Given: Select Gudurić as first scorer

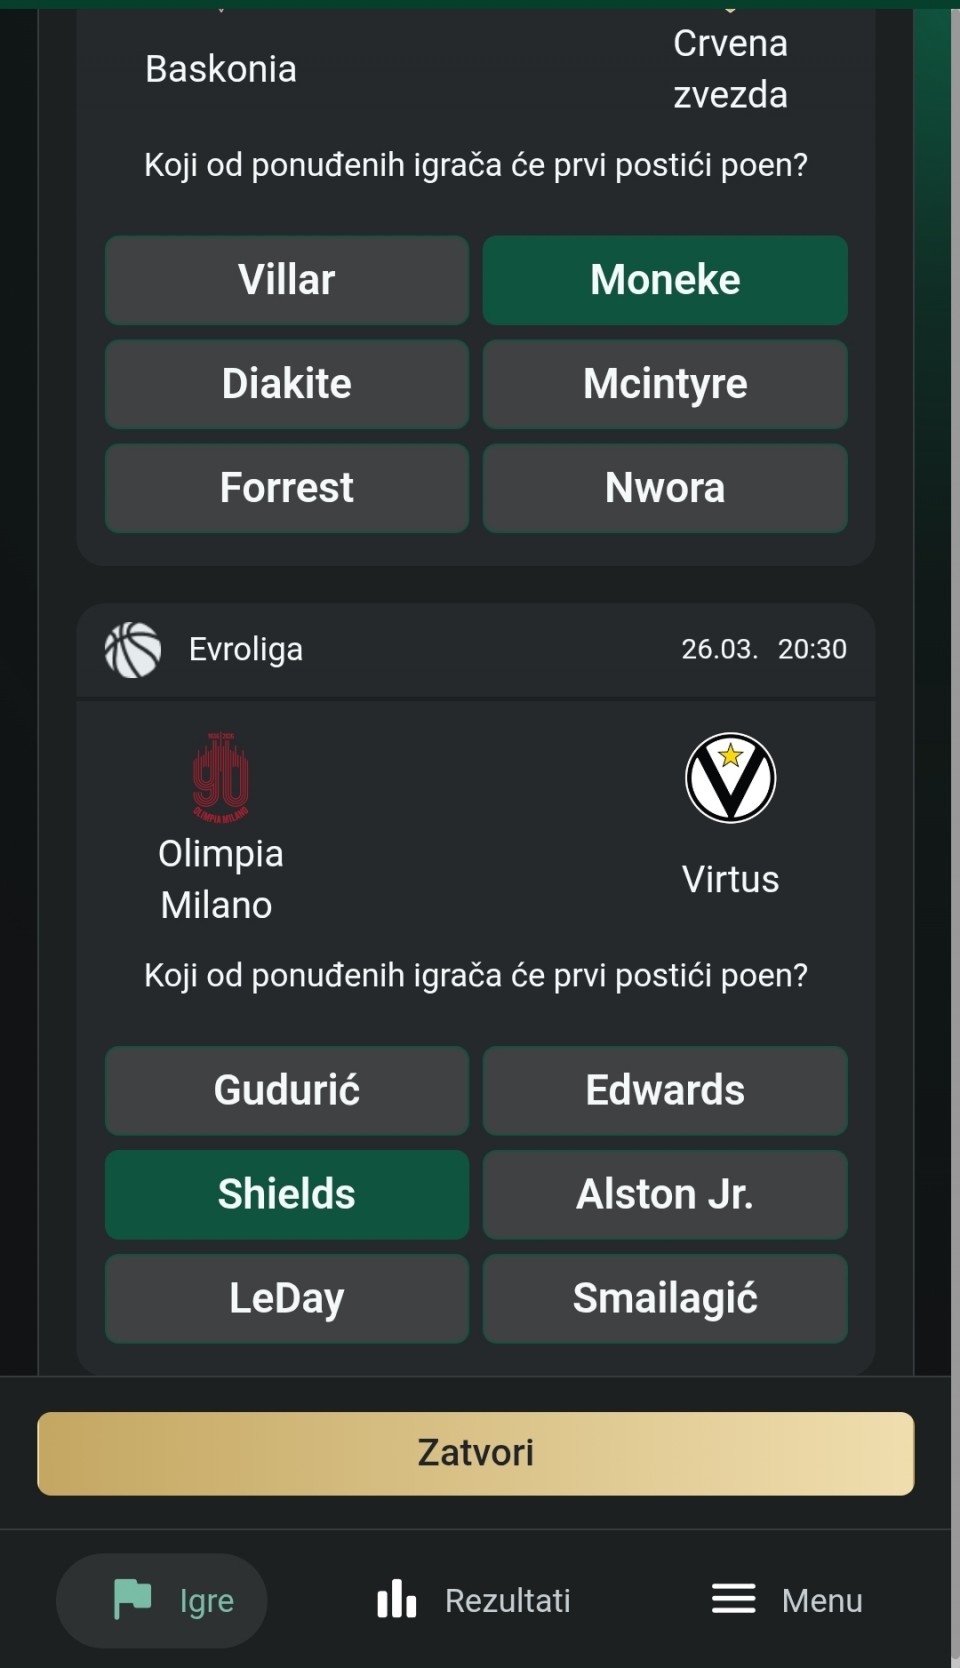Looking at the screenshot, I should (x=287, y=1090).
